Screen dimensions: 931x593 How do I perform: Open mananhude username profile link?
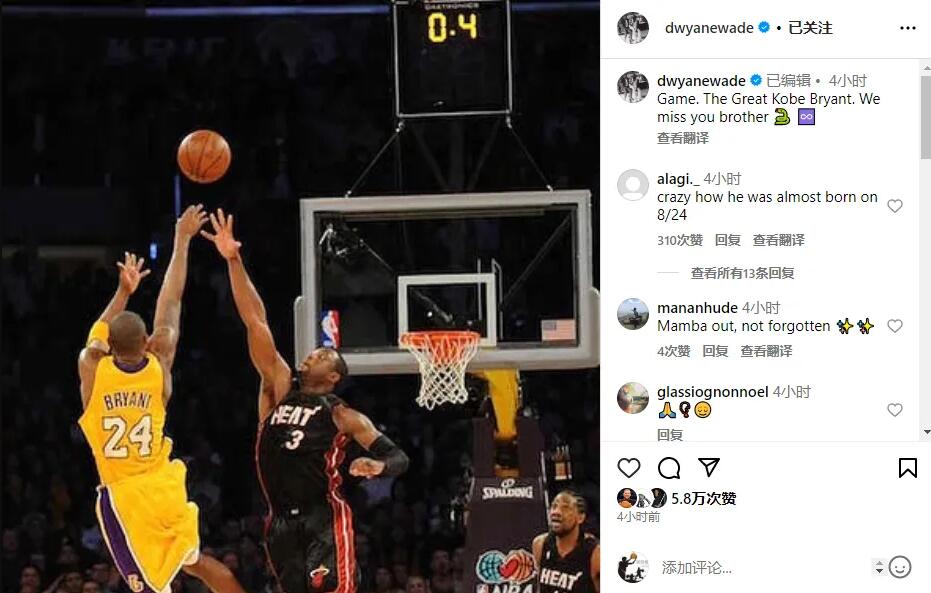(697, 307)
